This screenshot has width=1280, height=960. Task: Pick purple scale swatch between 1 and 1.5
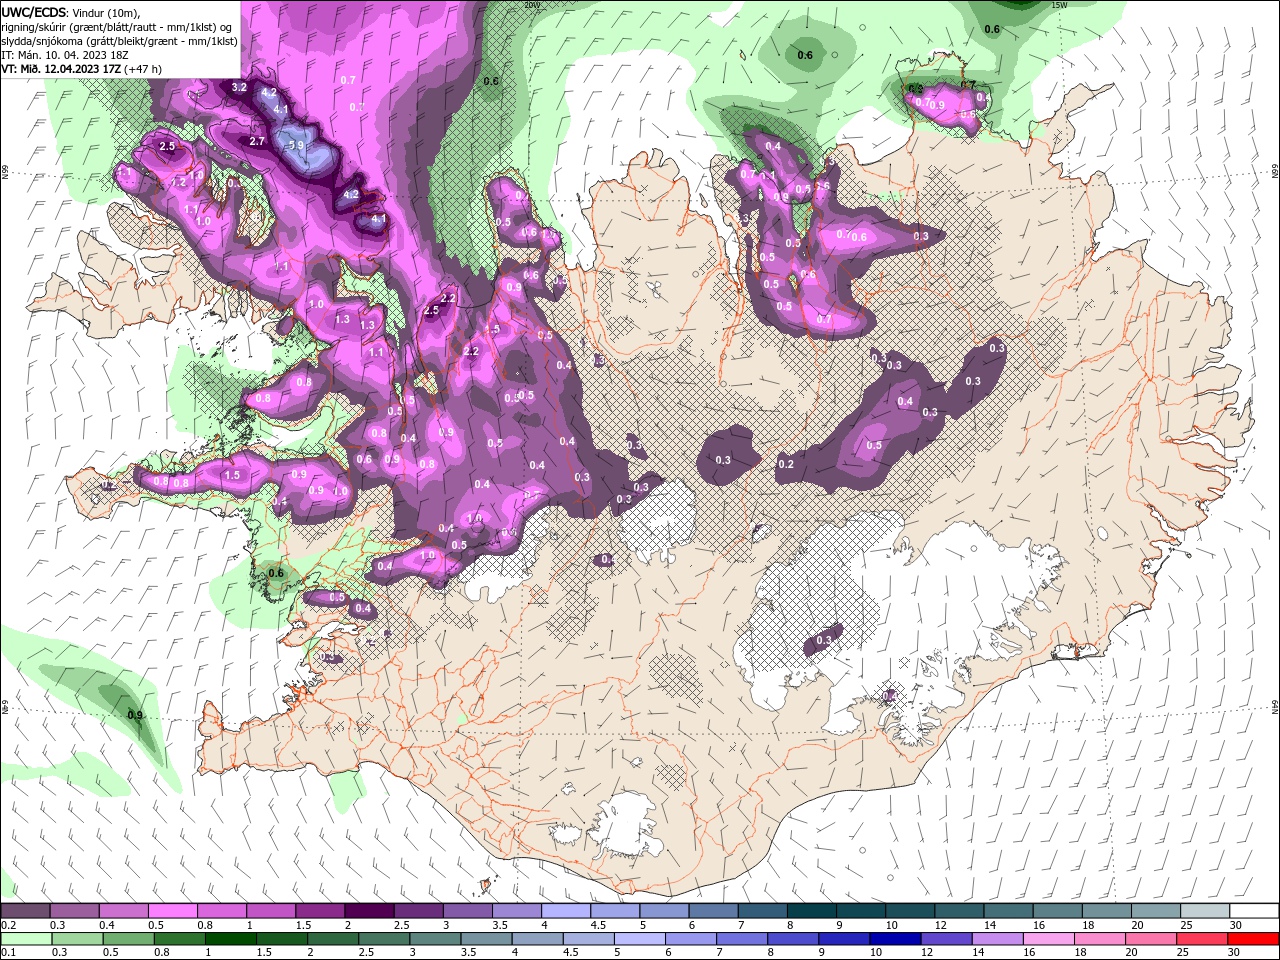(270, 911)
